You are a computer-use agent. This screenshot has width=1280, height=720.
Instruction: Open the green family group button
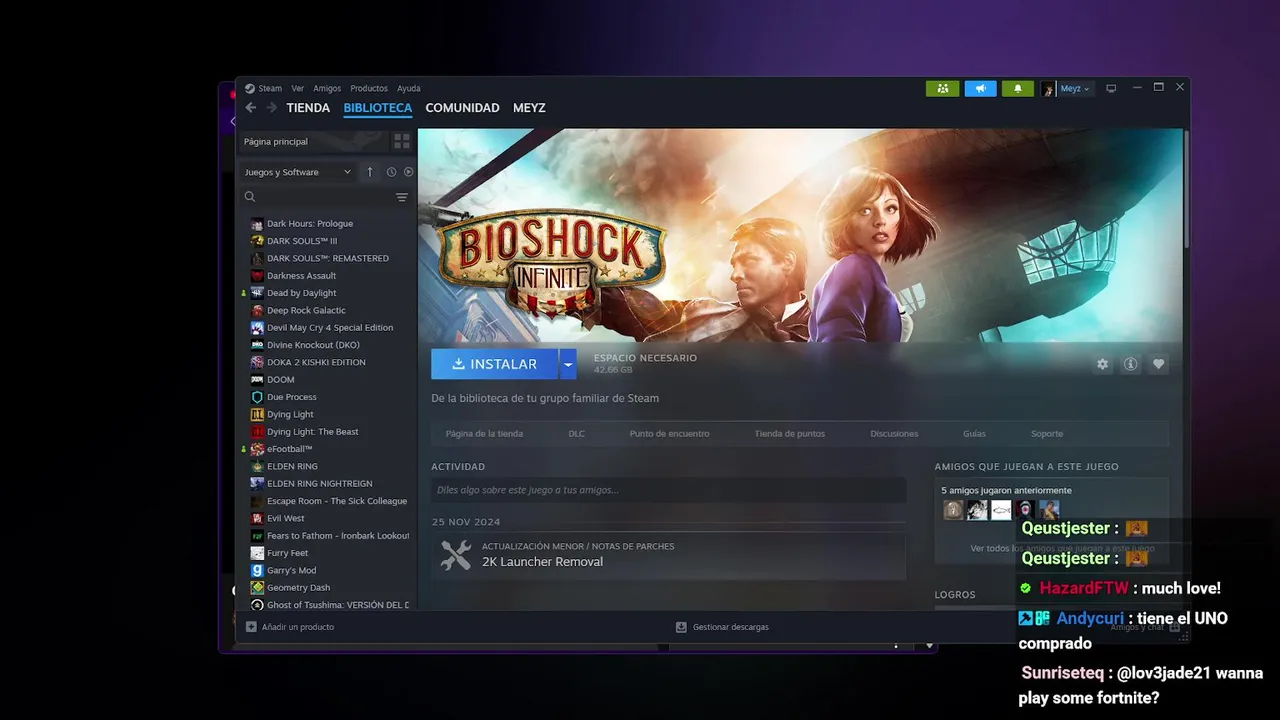942,88
